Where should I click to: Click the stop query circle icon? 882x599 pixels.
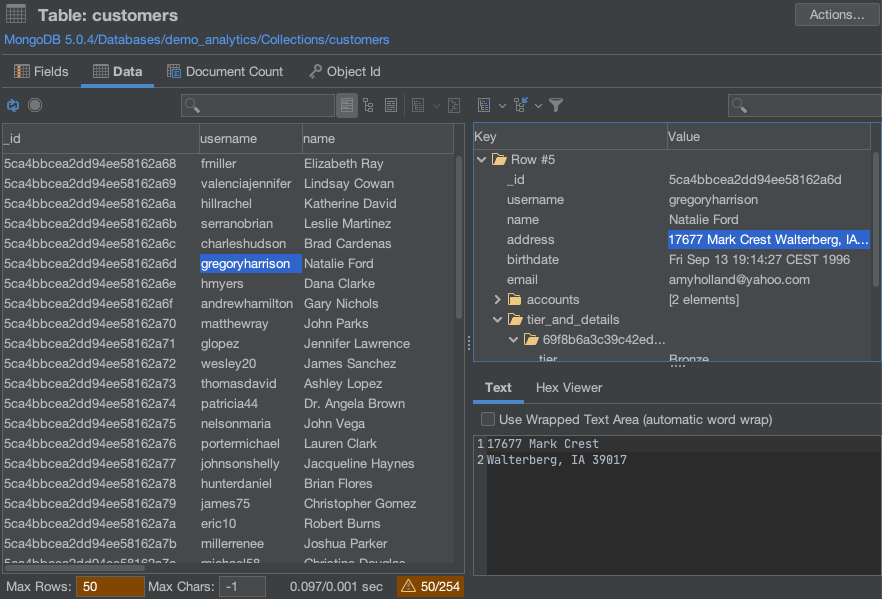(x=35, y=105)
